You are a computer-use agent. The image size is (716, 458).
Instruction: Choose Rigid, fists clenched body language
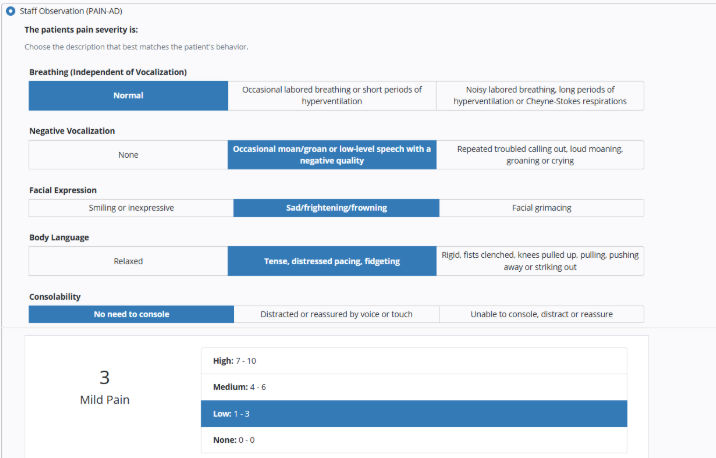(540, 261)
